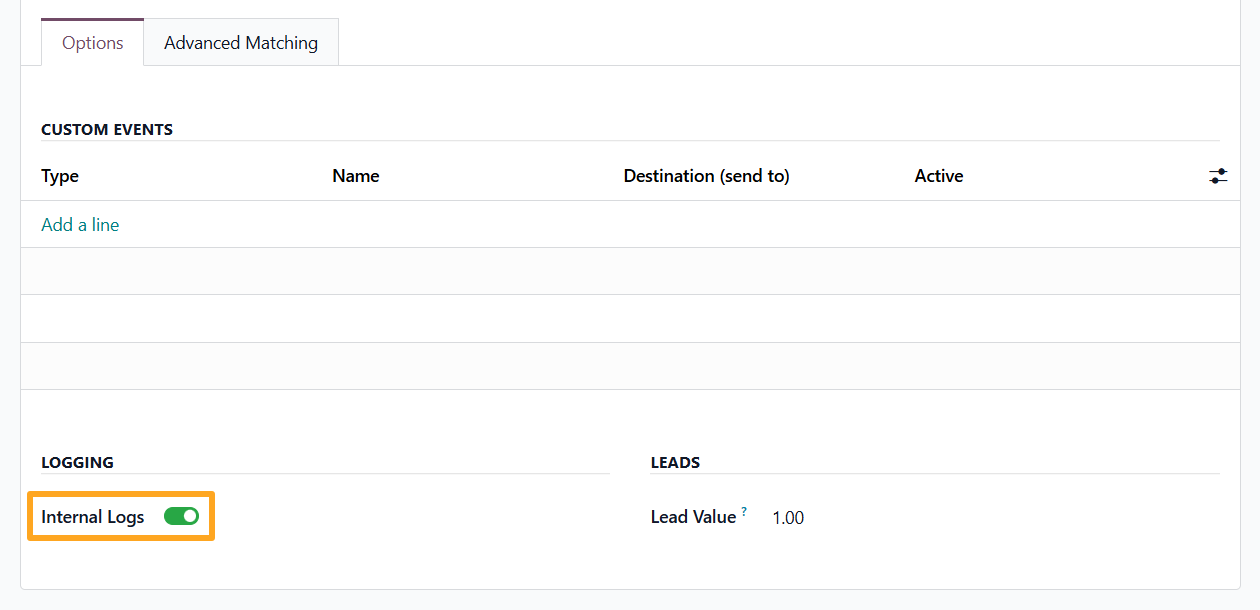This screenshot has height=610, width=1260.
Task: Sort by the Name column header
Action: 356,176
